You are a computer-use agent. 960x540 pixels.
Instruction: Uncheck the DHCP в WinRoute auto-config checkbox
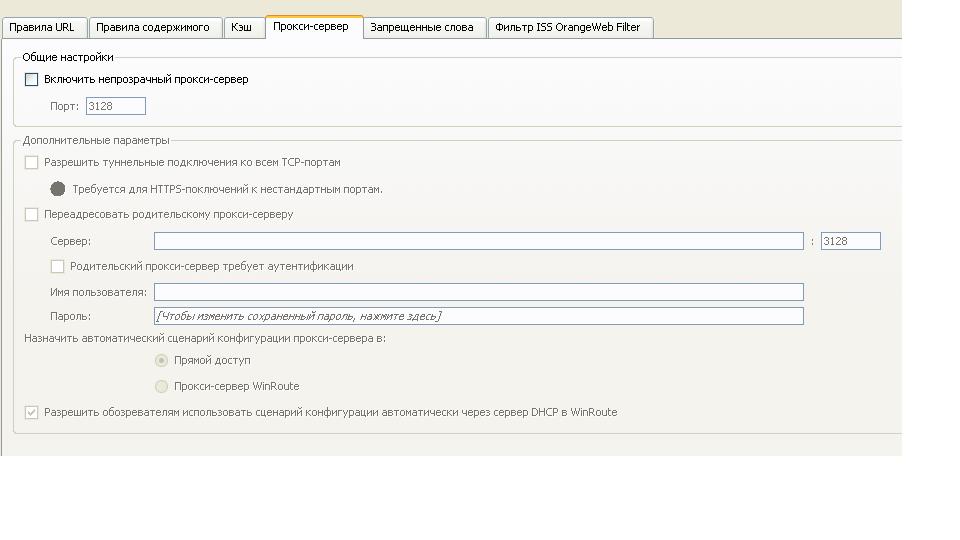31,413
